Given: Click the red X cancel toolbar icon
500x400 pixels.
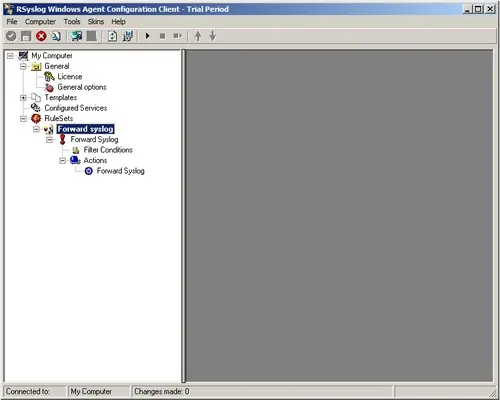Looking at the screenshot, I should pyautogui.click(x=41, y=36).
